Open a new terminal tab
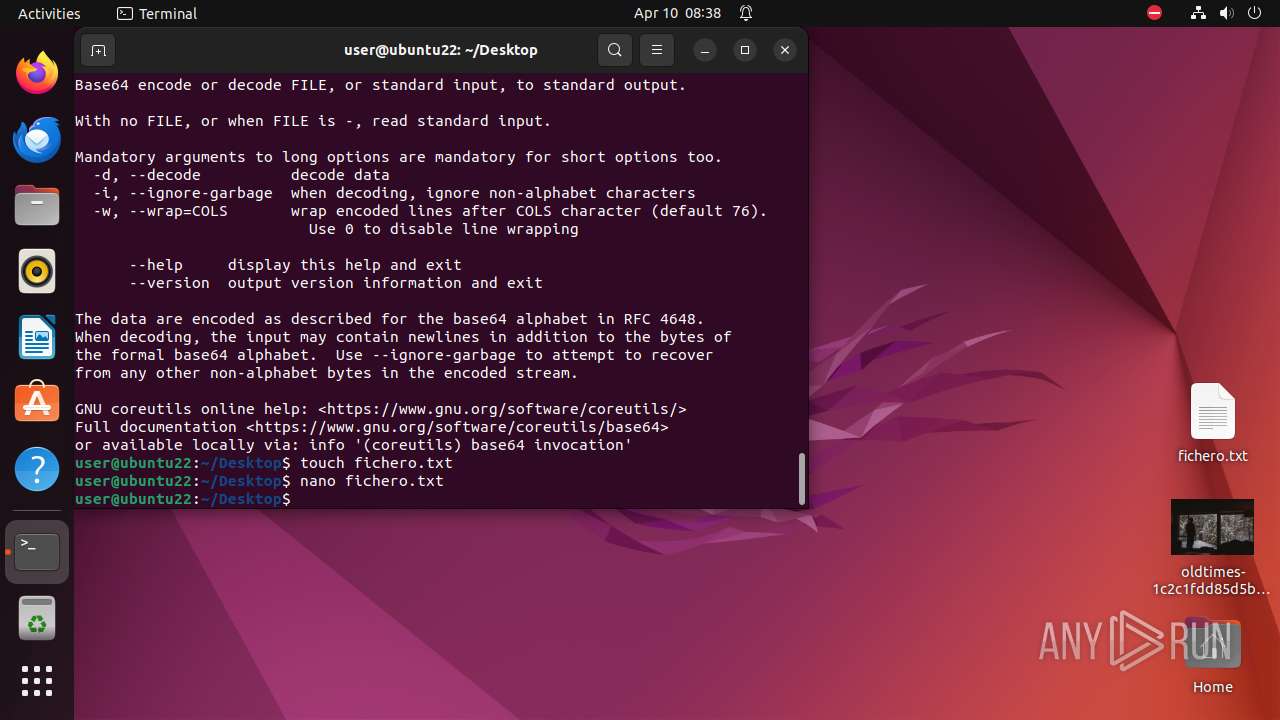The width and height of the screenshot is (1280, 720). [x=98, y=50]
